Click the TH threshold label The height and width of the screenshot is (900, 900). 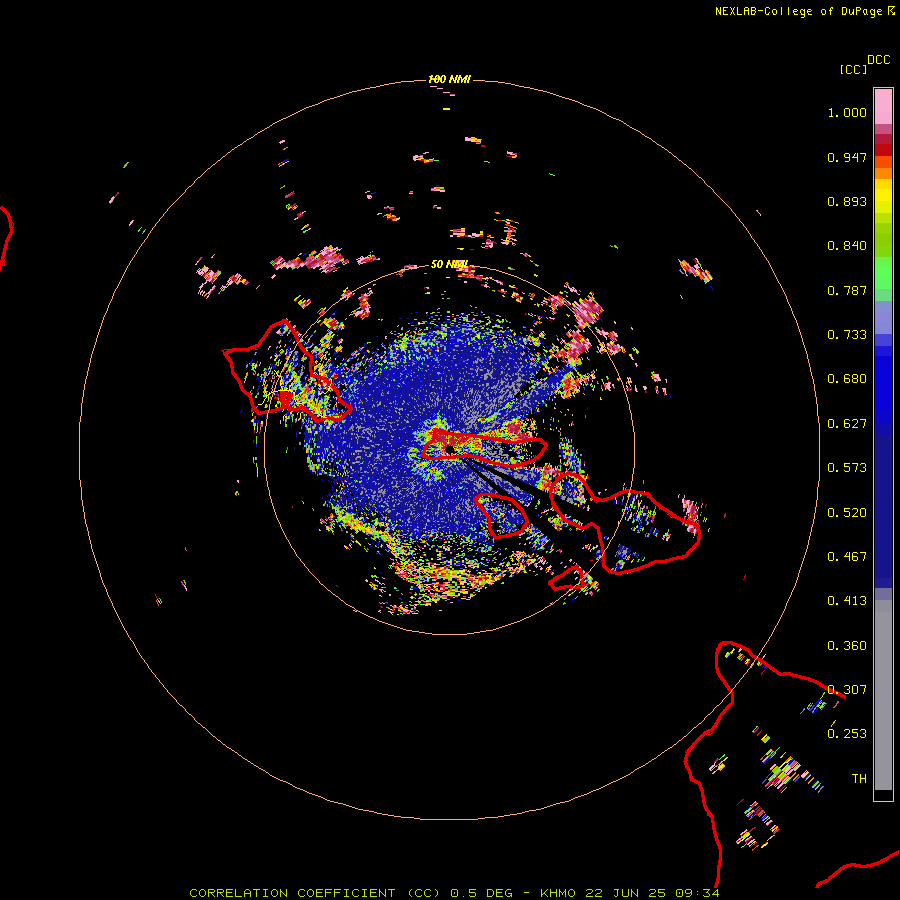click(x=859, y=779)
